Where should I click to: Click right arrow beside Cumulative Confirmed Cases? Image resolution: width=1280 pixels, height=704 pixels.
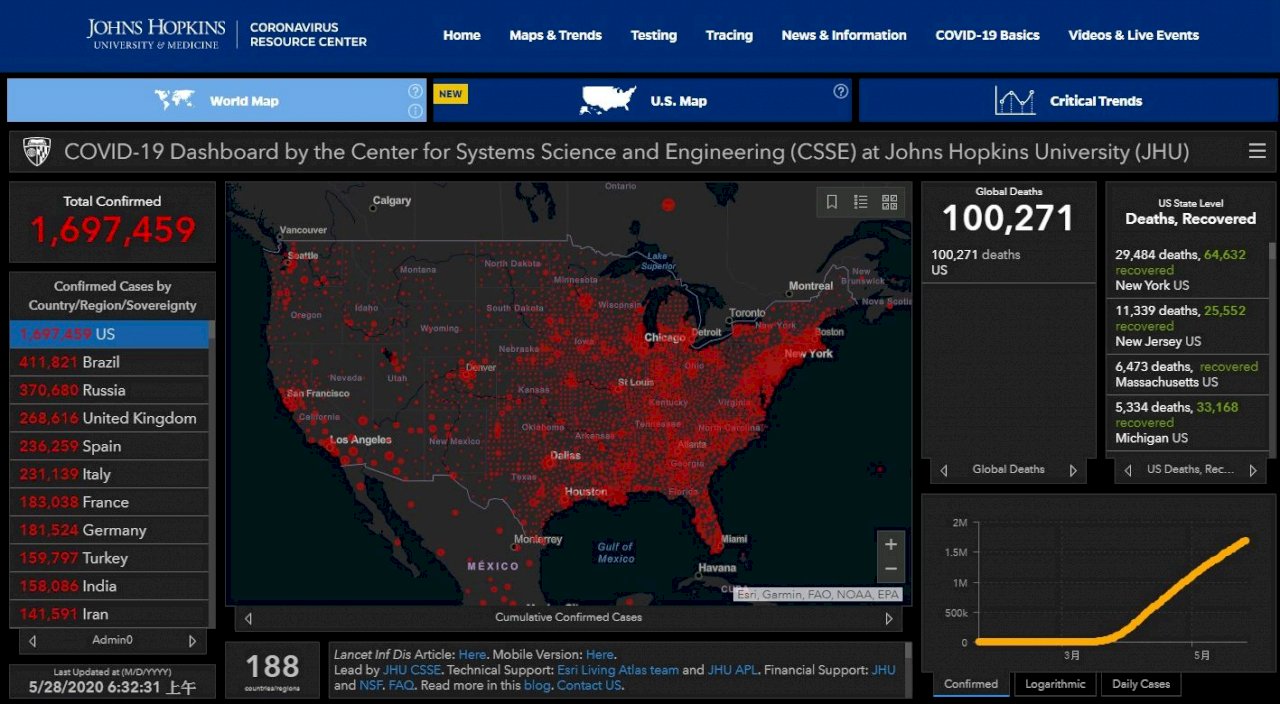coord(888,618)
